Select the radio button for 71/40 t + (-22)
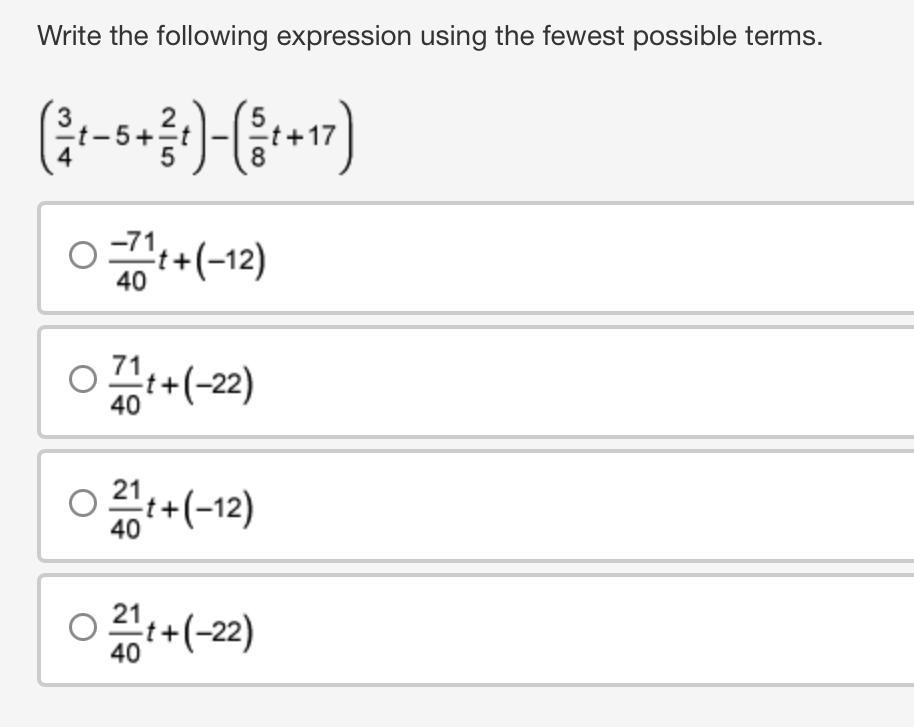Viewport: 914px width, 727px height. coord(83,379)
